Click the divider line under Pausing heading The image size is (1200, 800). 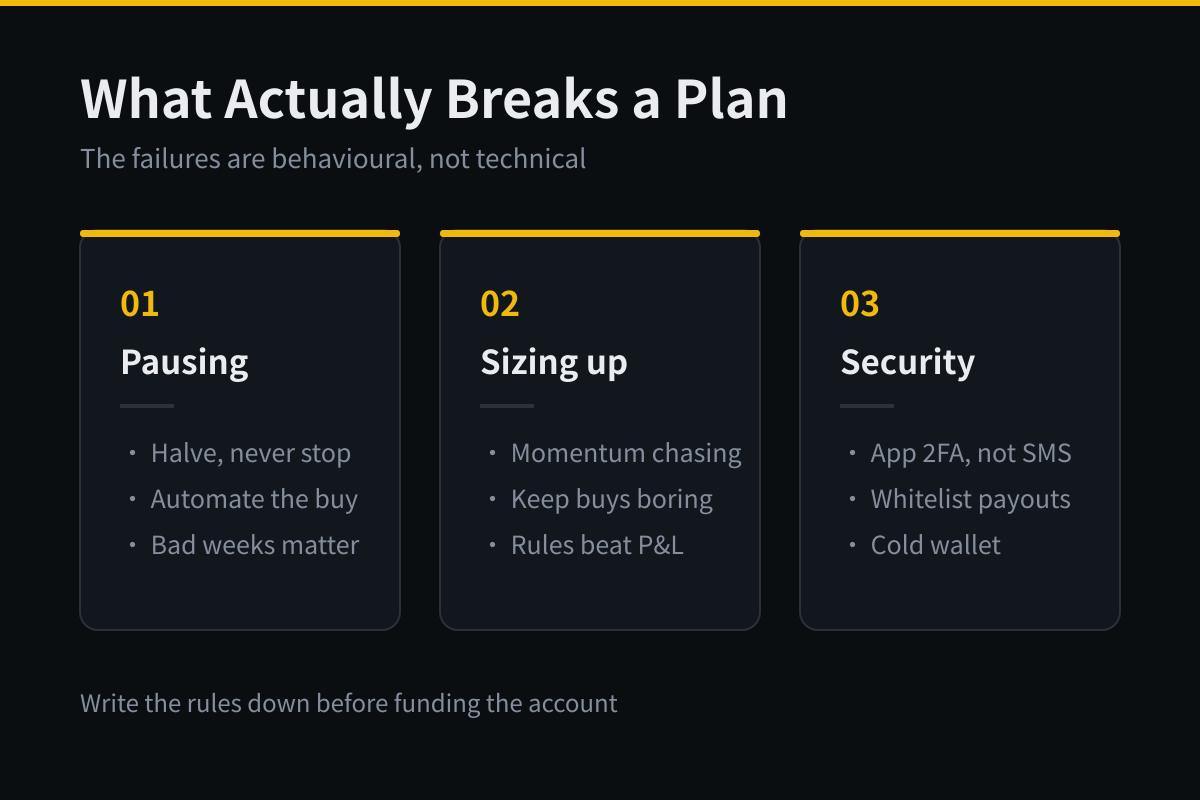tap(147, 406)
